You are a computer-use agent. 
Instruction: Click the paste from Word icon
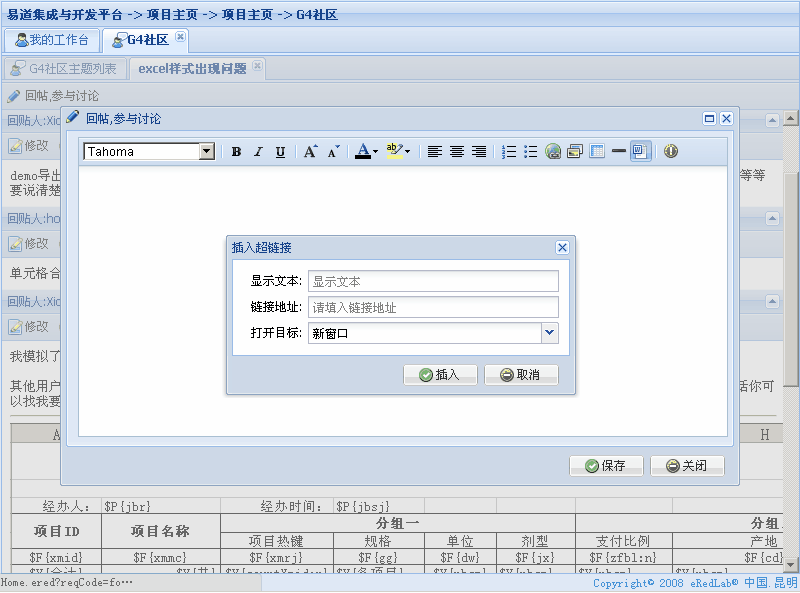pos(640,152)
